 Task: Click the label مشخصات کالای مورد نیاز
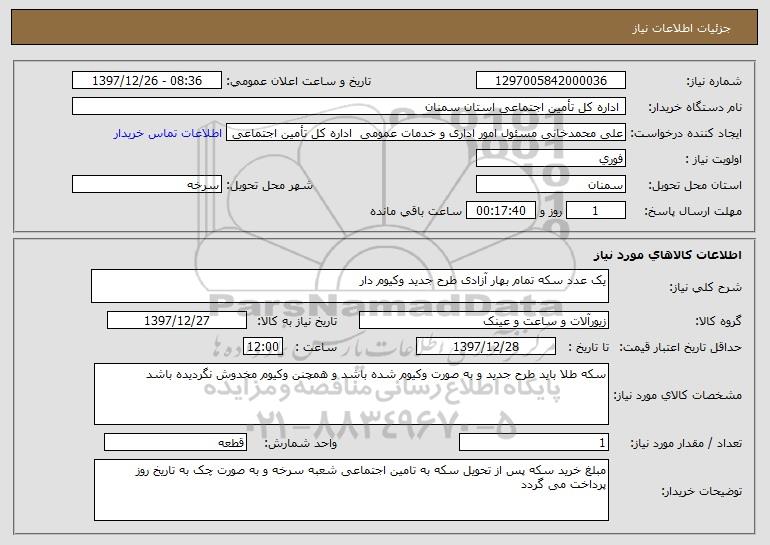[678, 395]
